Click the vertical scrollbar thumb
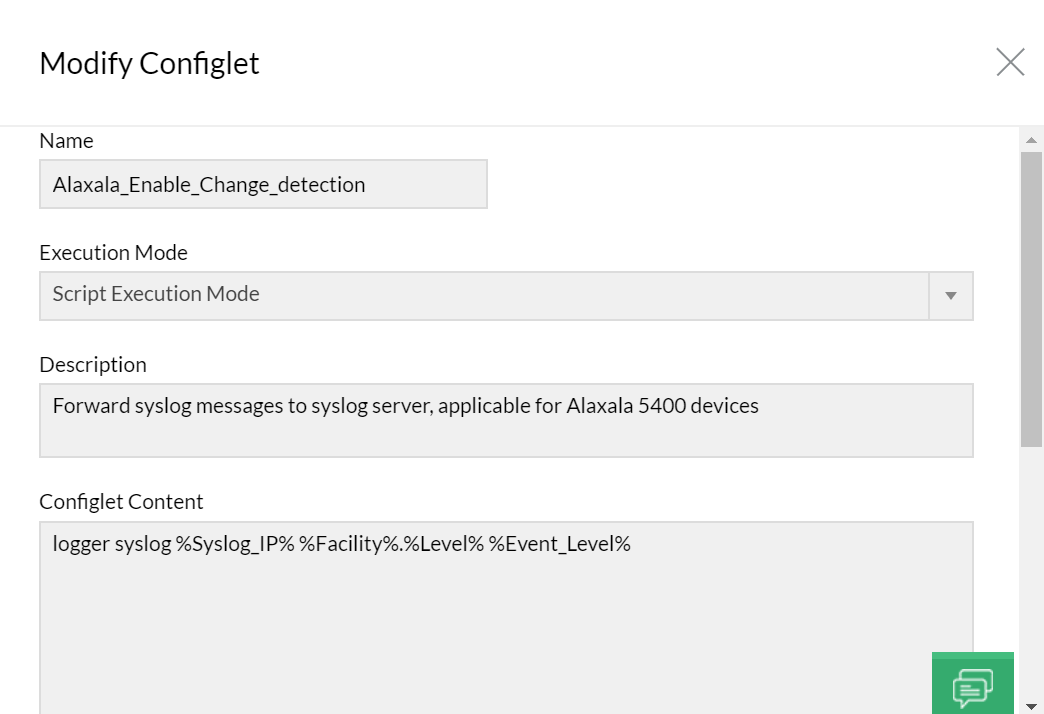Image resolution: width=1044 pixels, height=714 pixels. (1031, 298)
